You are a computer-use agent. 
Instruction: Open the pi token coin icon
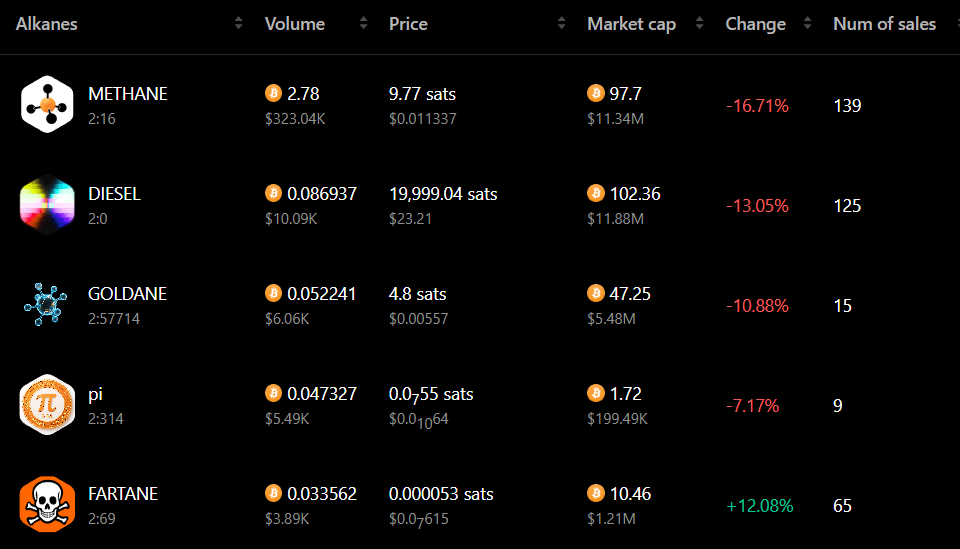47,405
